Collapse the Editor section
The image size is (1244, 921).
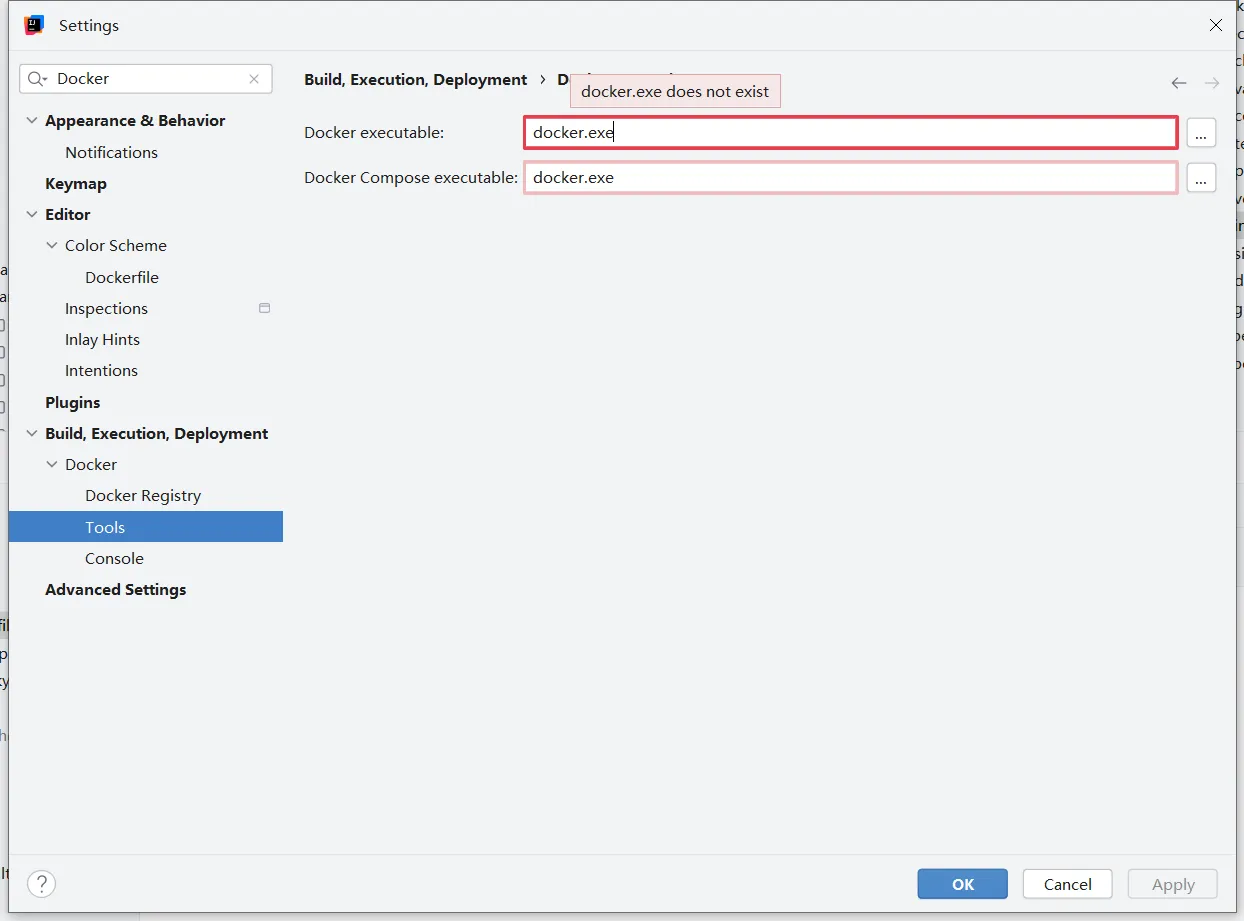tap(32, 214)
